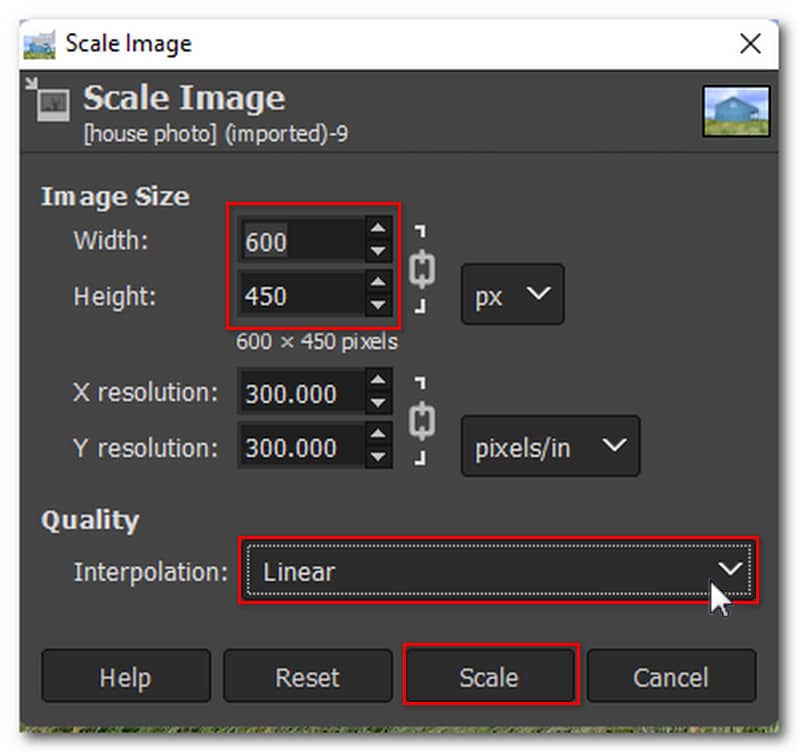Image resolution: width=800 pixels, height=754 pixels.
Task: Click the 'Image Size' section heading
Action: click(x=115, y=197)
